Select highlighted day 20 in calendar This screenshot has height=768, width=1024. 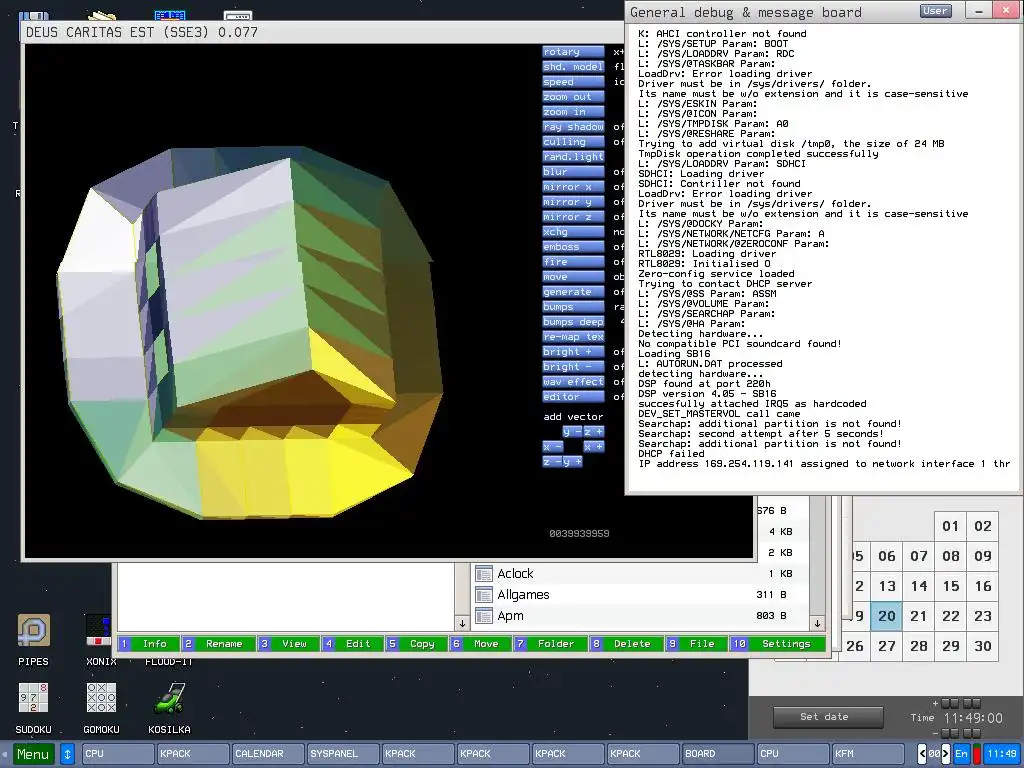pos(887,616)
